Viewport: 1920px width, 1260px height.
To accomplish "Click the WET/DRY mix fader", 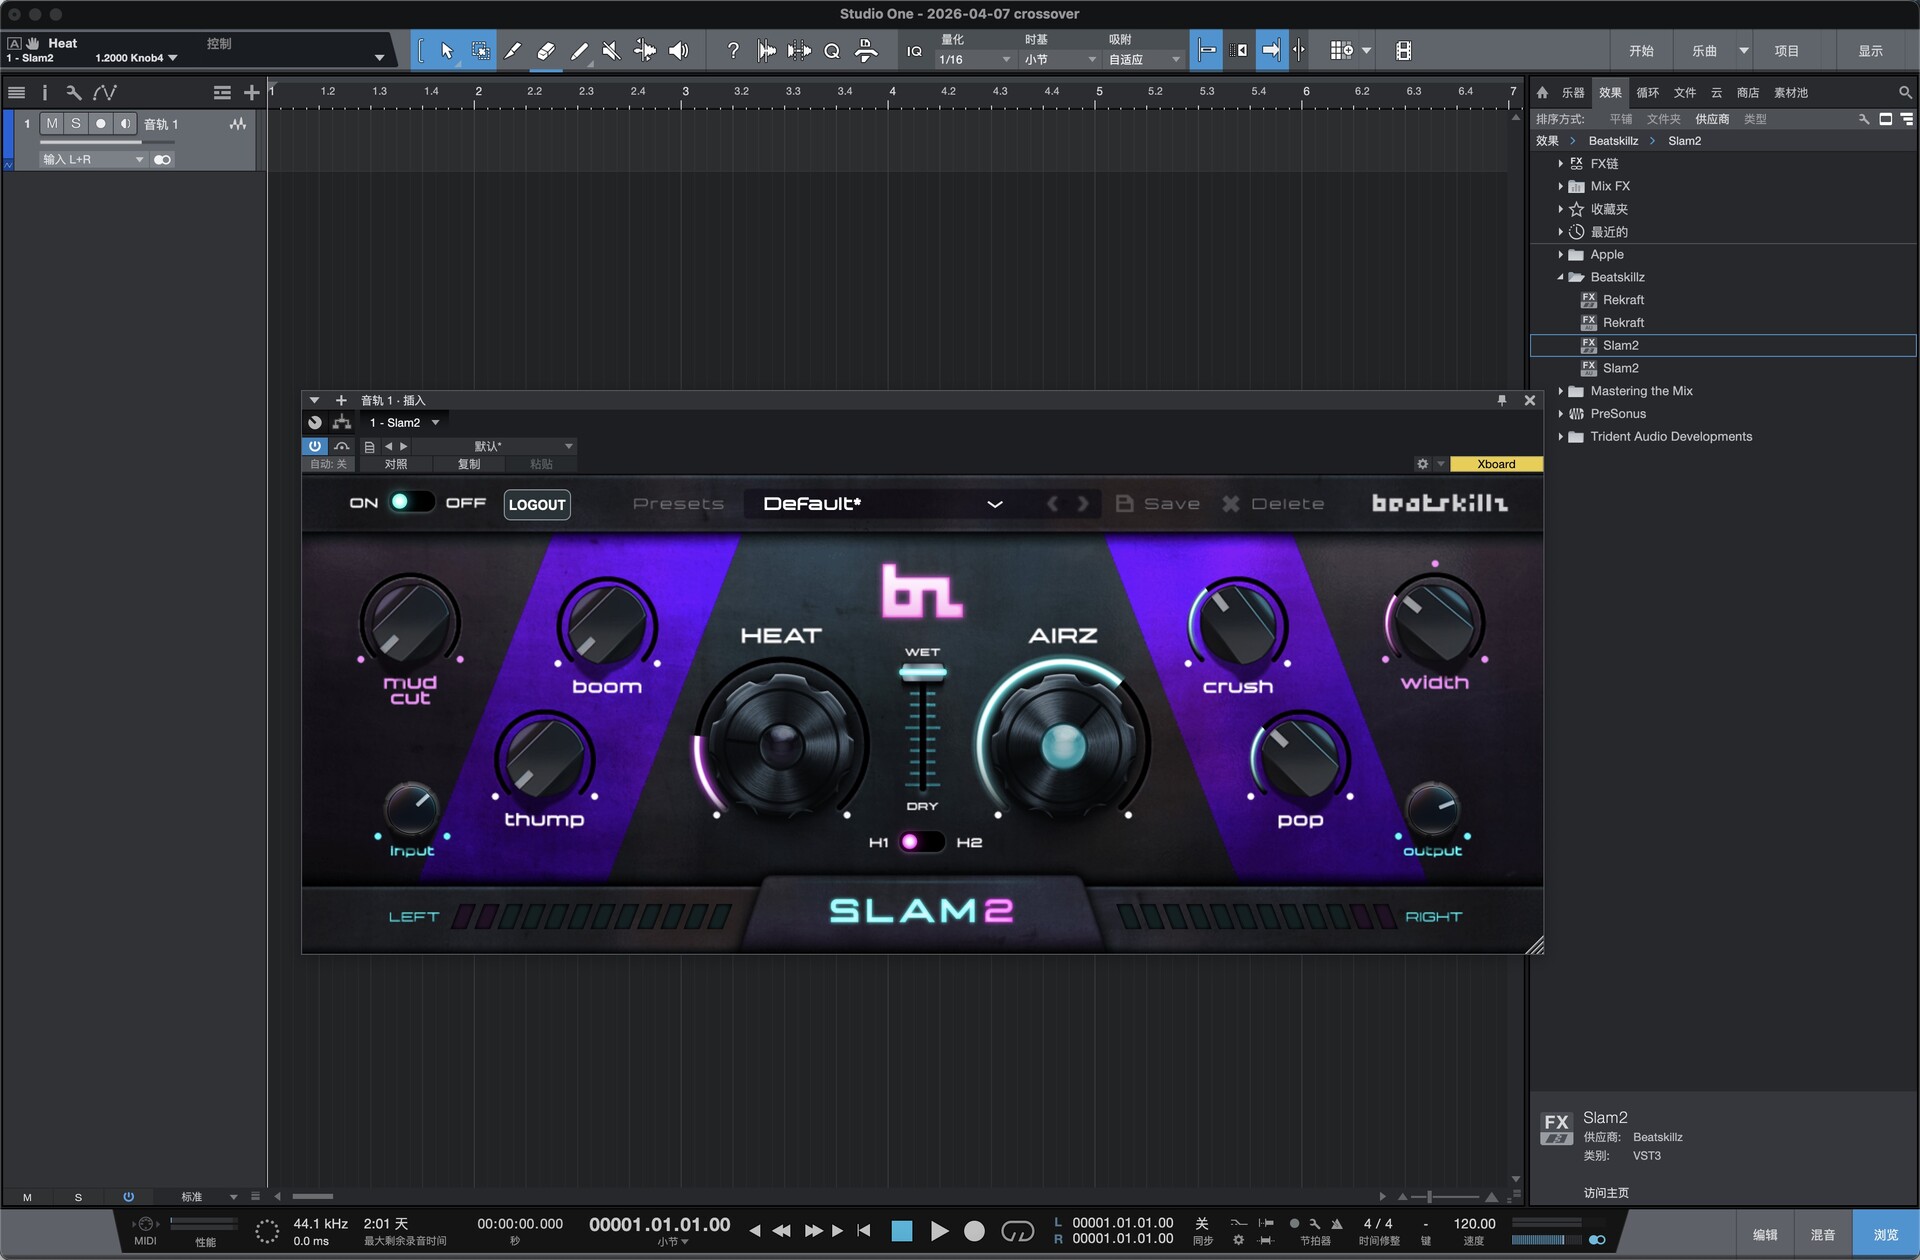I will pyautogui.click(x=922, y=673).
